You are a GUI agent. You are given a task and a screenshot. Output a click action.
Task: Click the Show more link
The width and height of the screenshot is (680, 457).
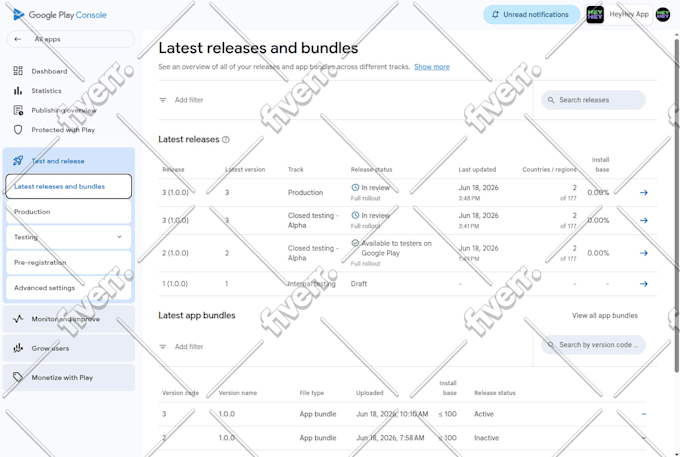pyautogui.click(x=432, y=67)
